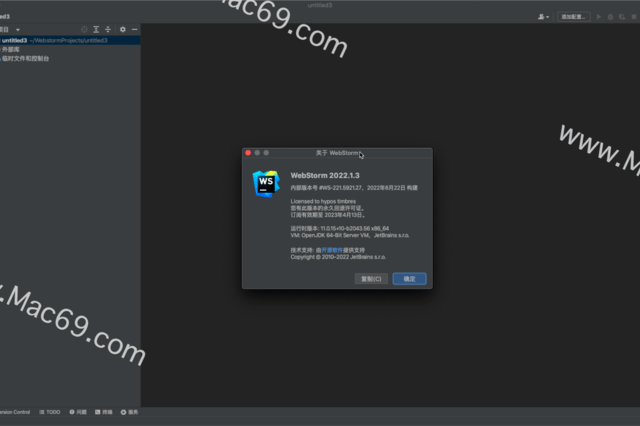
Task: Click the Stop square icon
Action: click(x=634, y=17)
